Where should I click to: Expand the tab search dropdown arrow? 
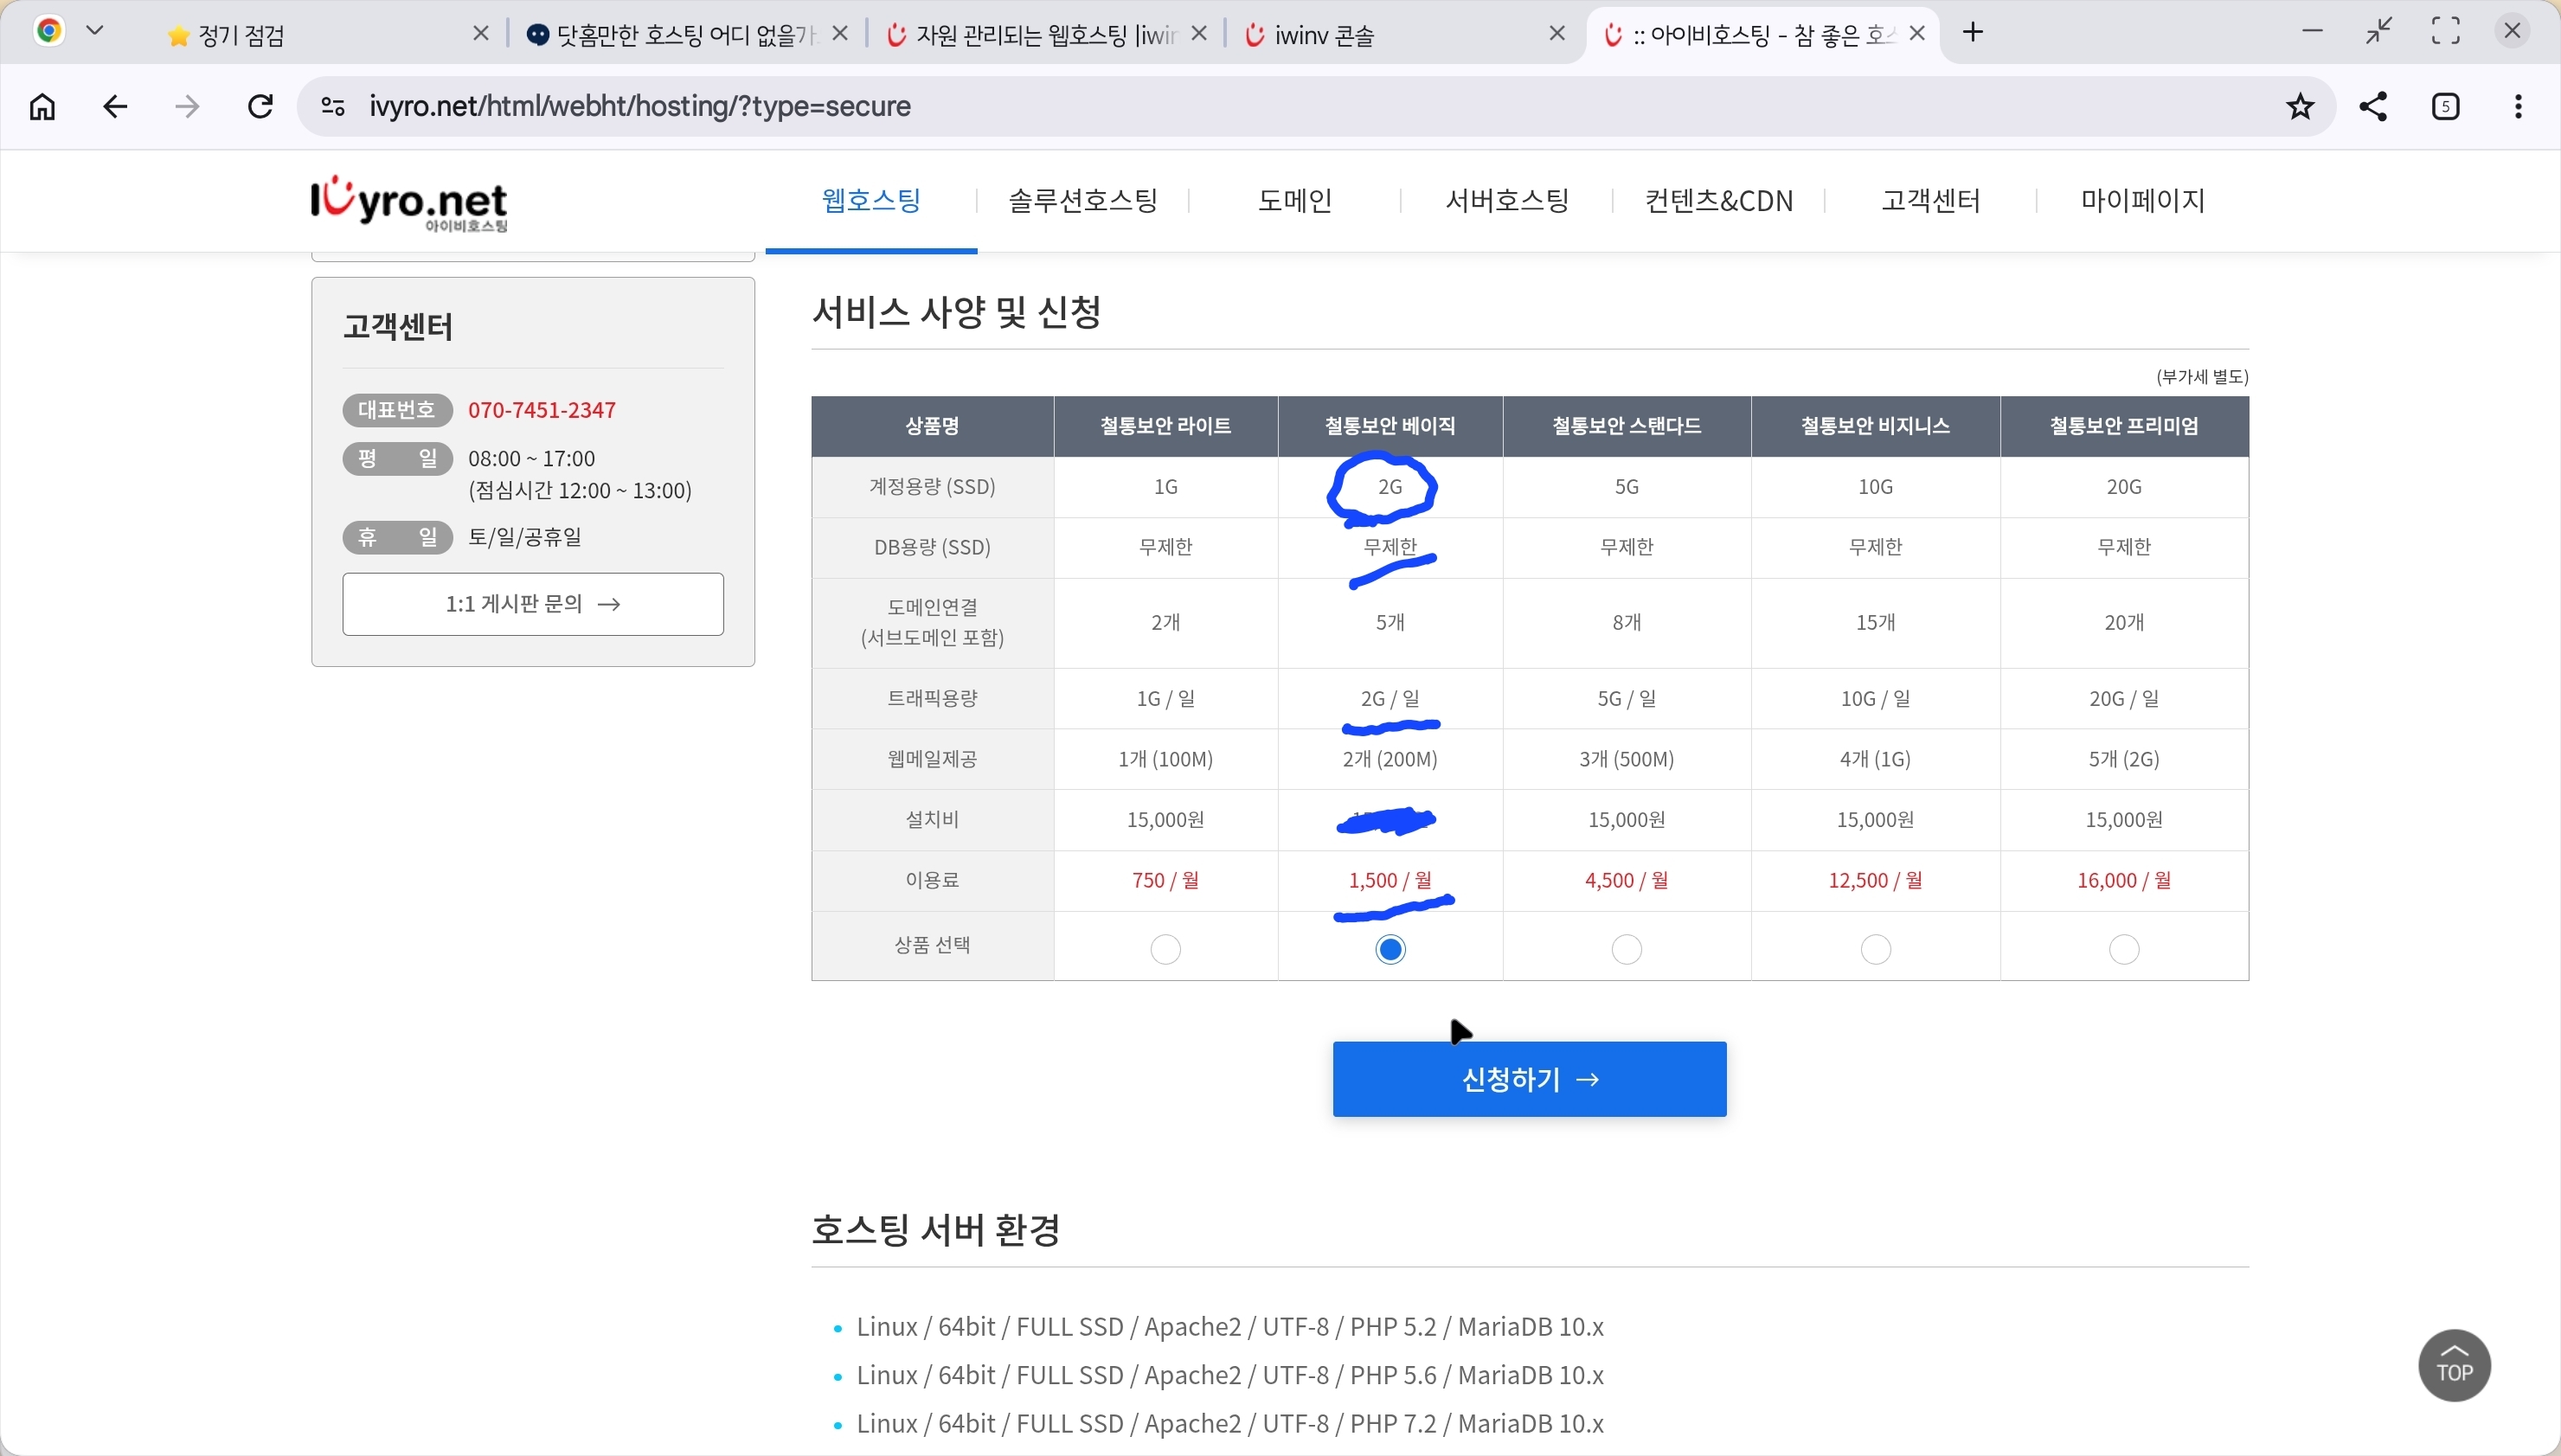tap(95, 31)
